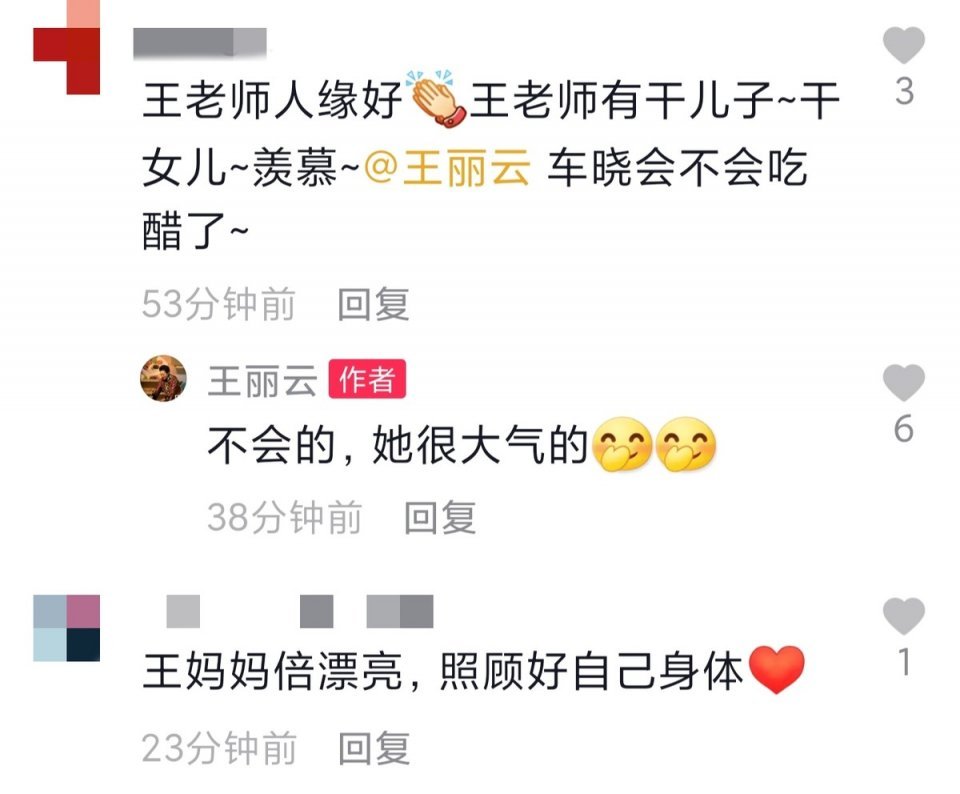Open the blurred username of first commenter
Screen dimensions: 960x794
pos(200,43)
